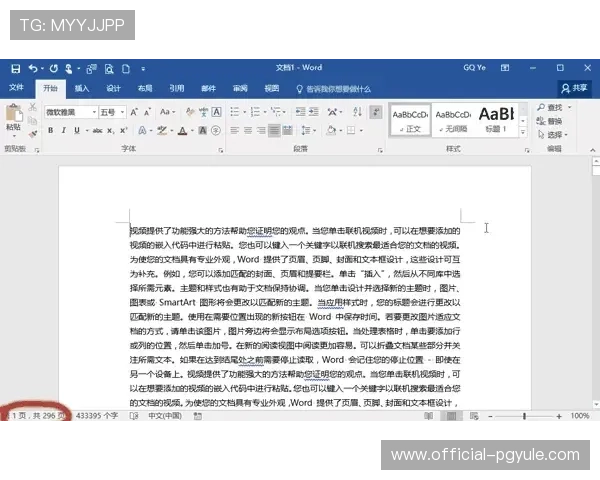Click the macro recording icon in the status bar
The width and height of the screenshot is (600, 480).
[197, 416]
